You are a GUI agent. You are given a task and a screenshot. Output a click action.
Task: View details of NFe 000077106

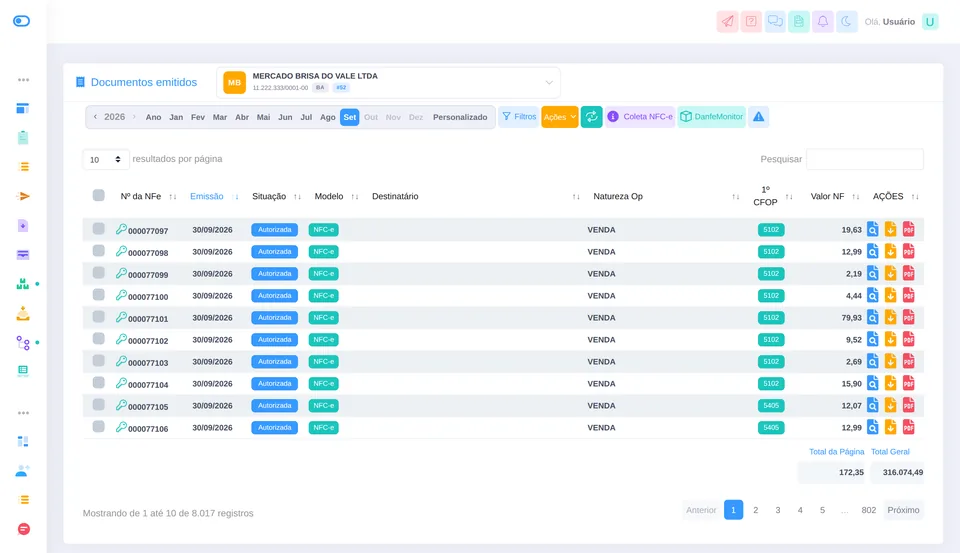872,427
